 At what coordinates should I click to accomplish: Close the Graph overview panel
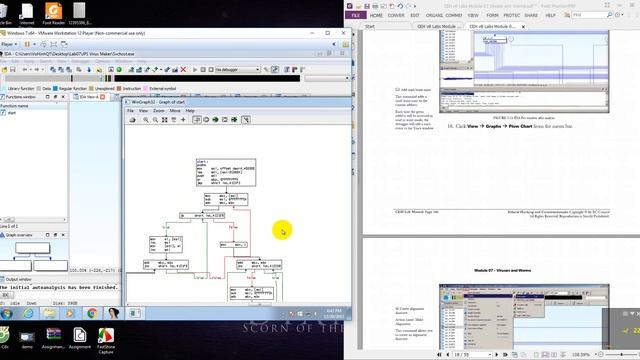(x=63, y=235)
